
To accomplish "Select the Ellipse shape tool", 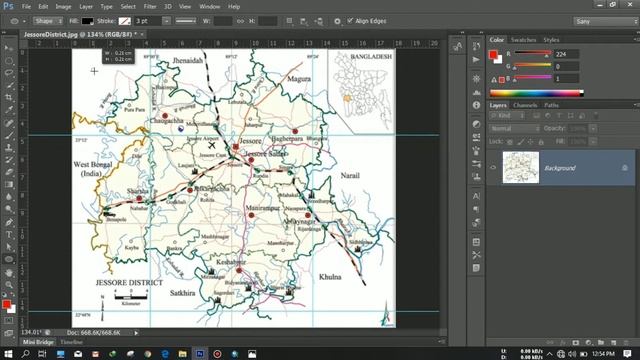I will point(9,259).
